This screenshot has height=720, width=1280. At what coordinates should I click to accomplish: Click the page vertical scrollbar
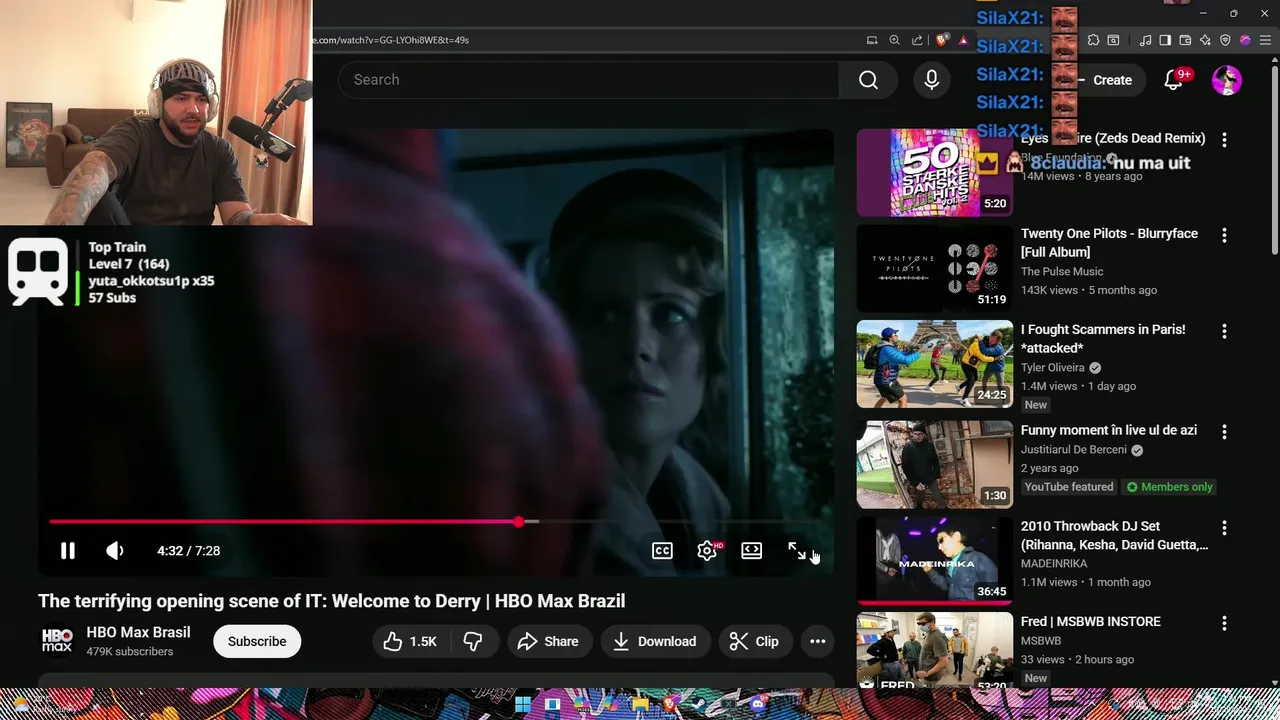pos(1274,160)
